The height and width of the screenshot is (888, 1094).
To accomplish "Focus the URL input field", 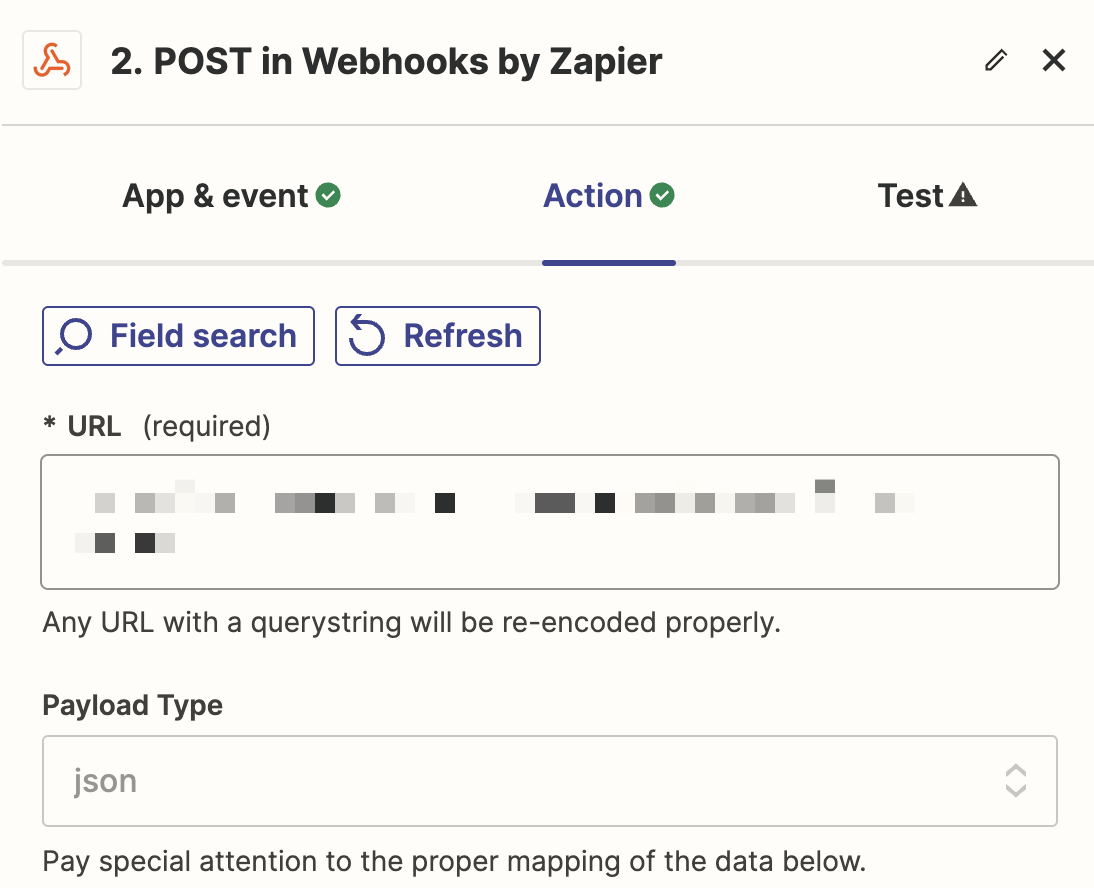I will 549,522.
